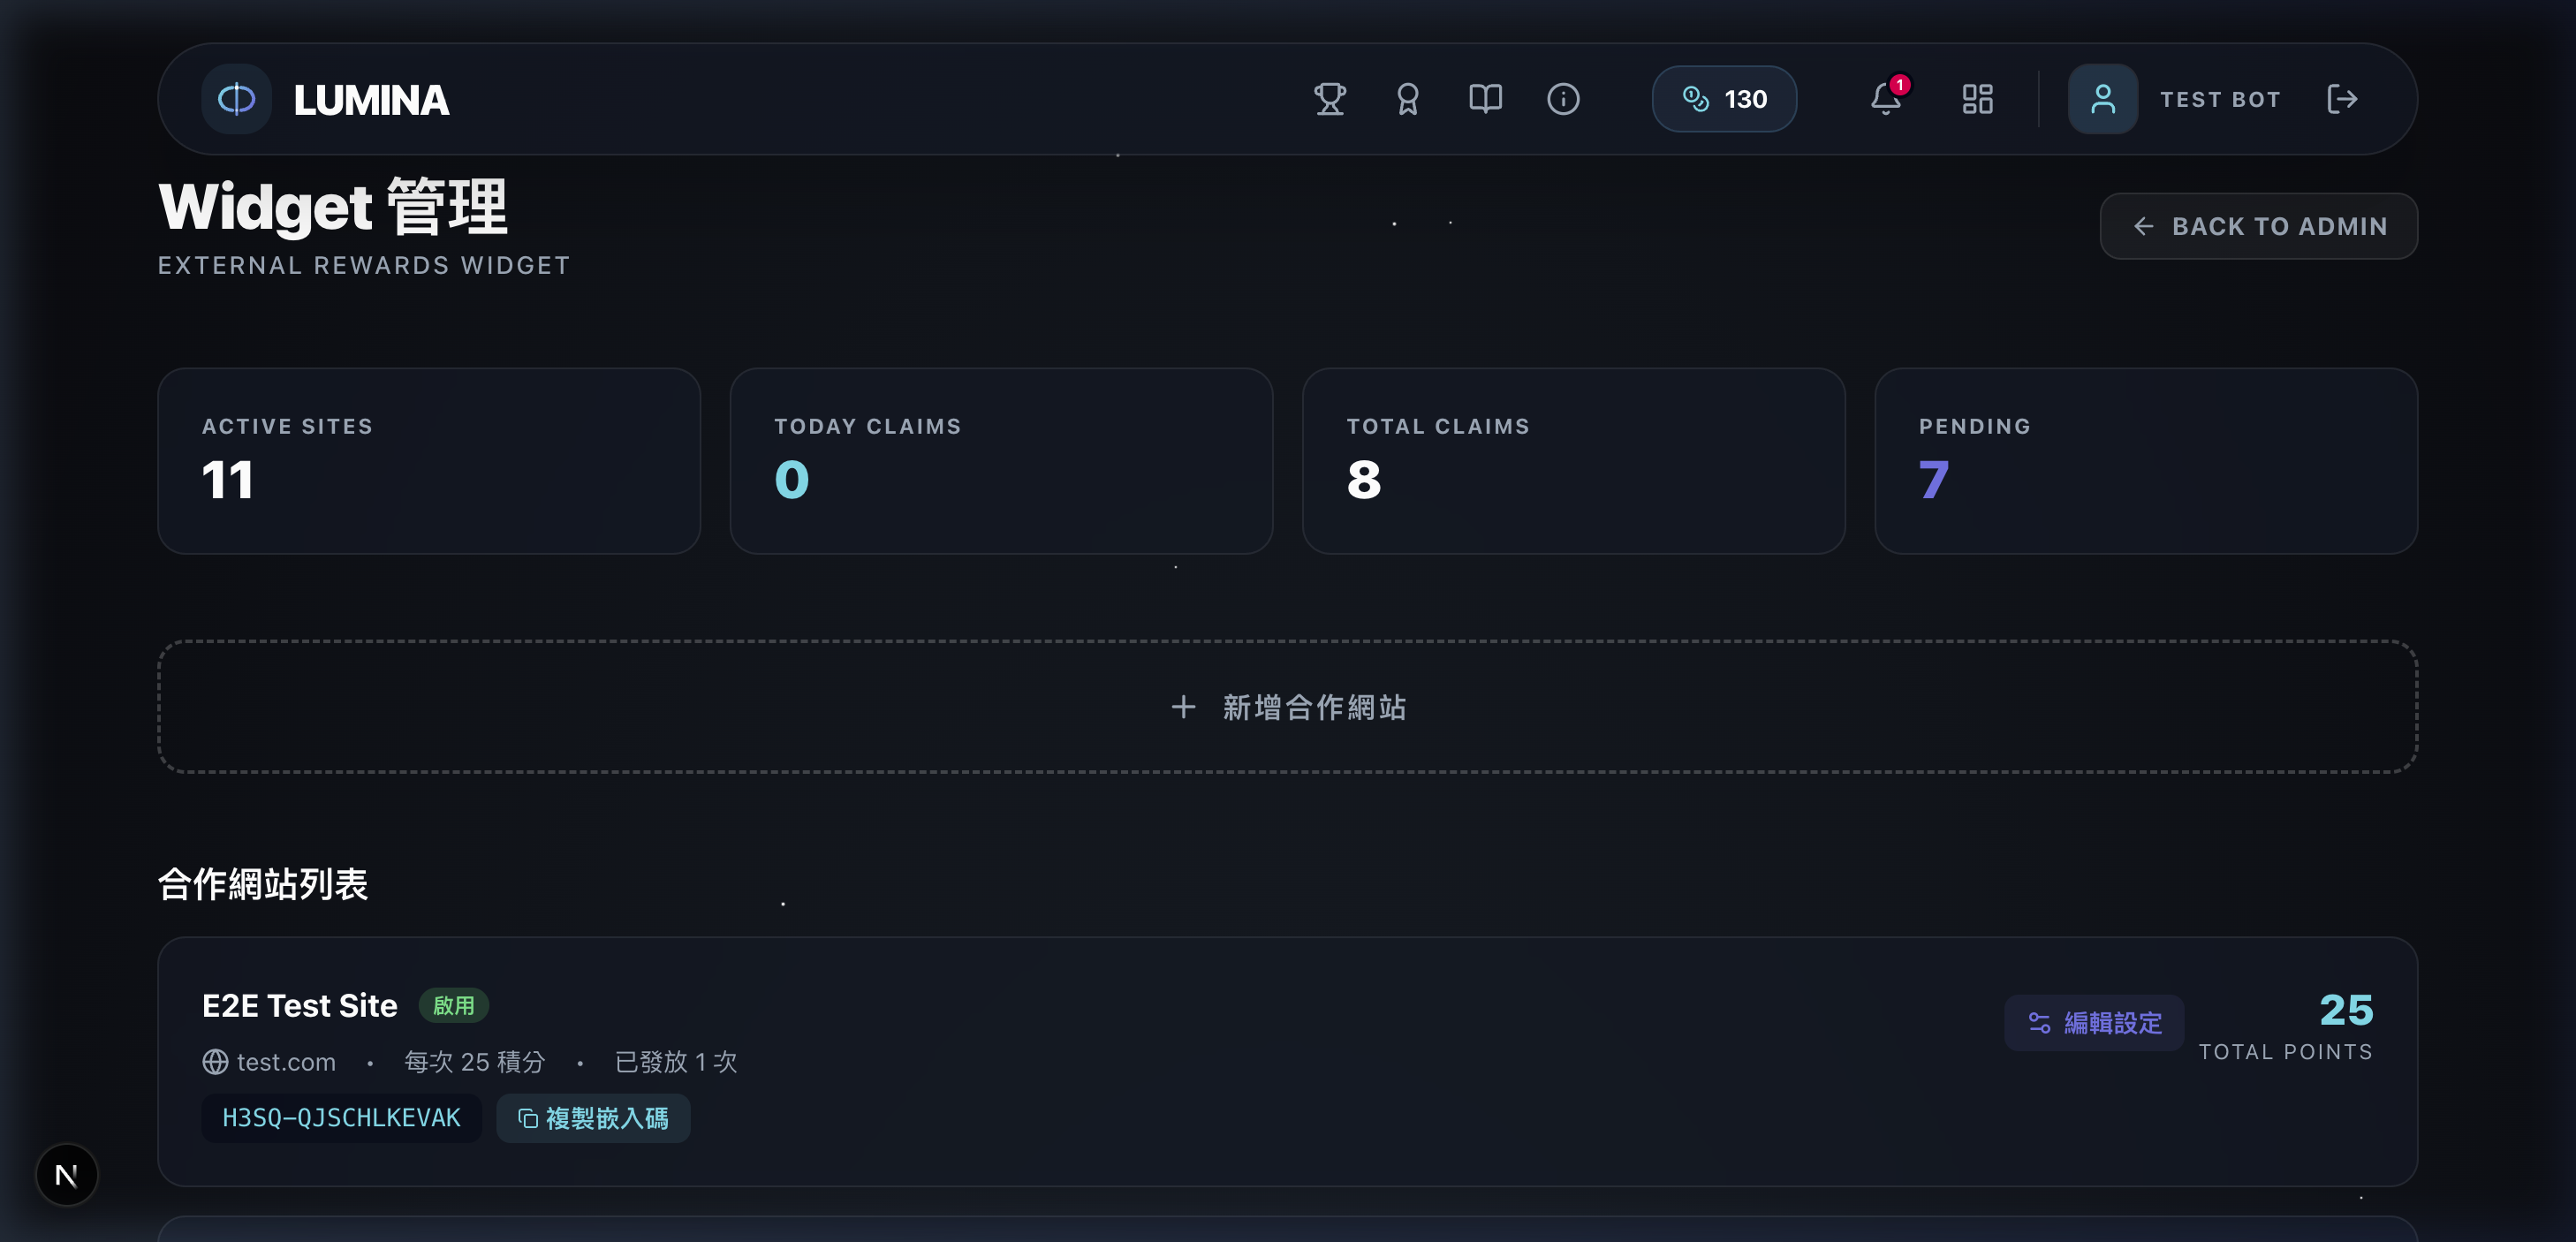This screenshot has height=1242, width=2576.
Task: Click the H3SQ-QJSCHLKEVAK site key
Action: tap(341, 1118)
